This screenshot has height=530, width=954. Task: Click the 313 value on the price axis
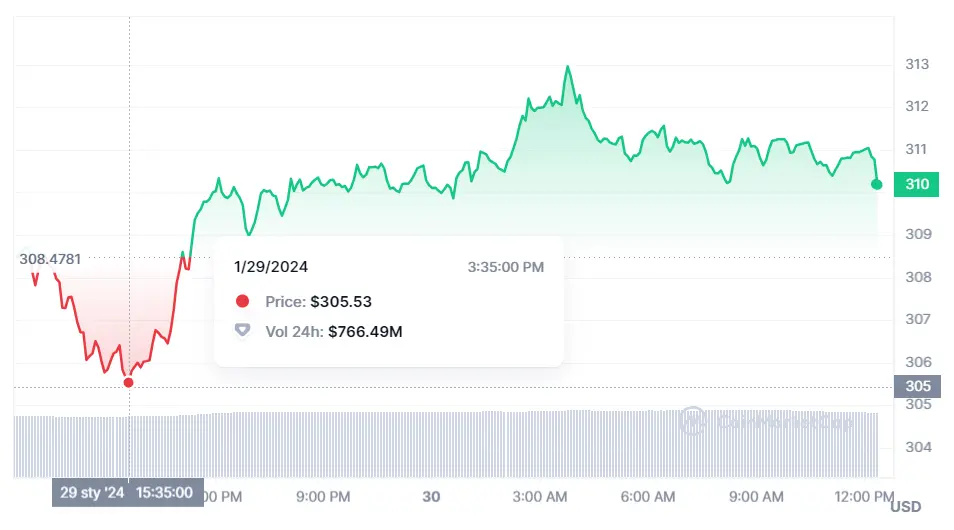point(917,64)
